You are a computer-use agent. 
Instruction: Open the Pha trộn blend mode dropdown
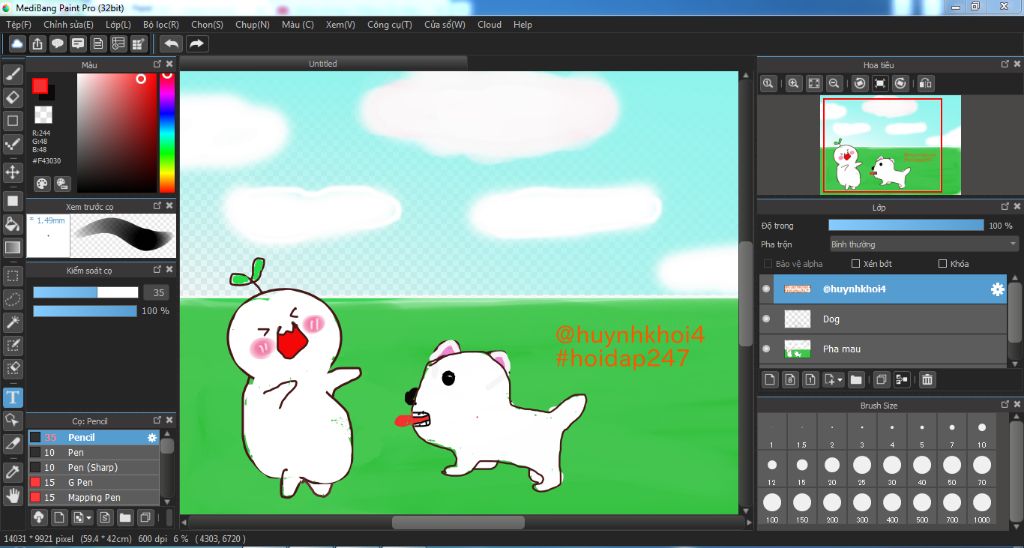pos(923,244)
